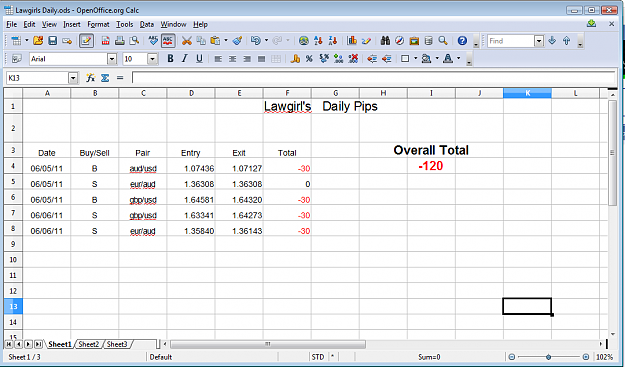This screenshot has width=625, height=367.
Task: Open Page Preview icon
Action: coord(135,41)
